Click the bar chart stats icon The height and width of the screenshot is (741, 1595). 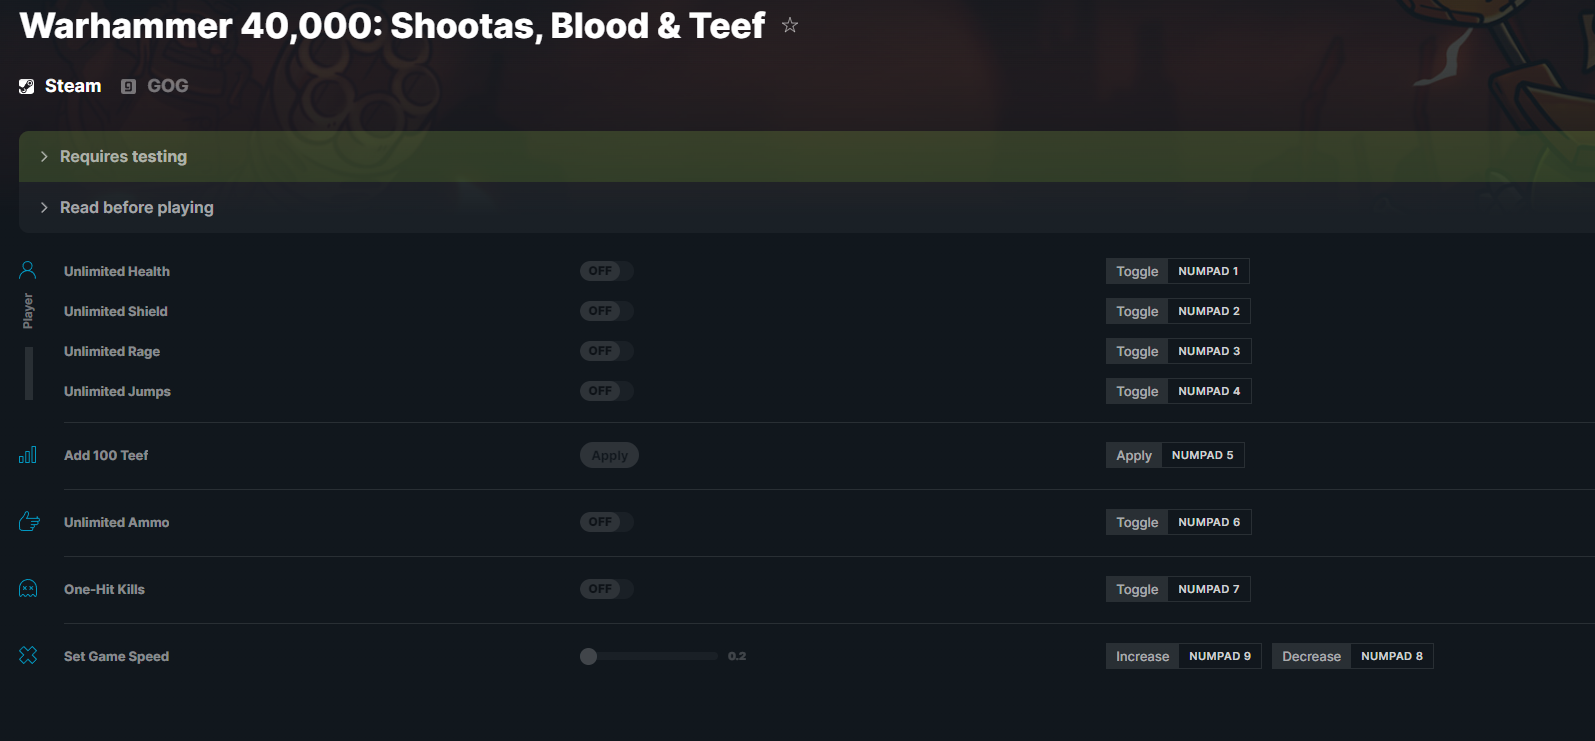28,455
